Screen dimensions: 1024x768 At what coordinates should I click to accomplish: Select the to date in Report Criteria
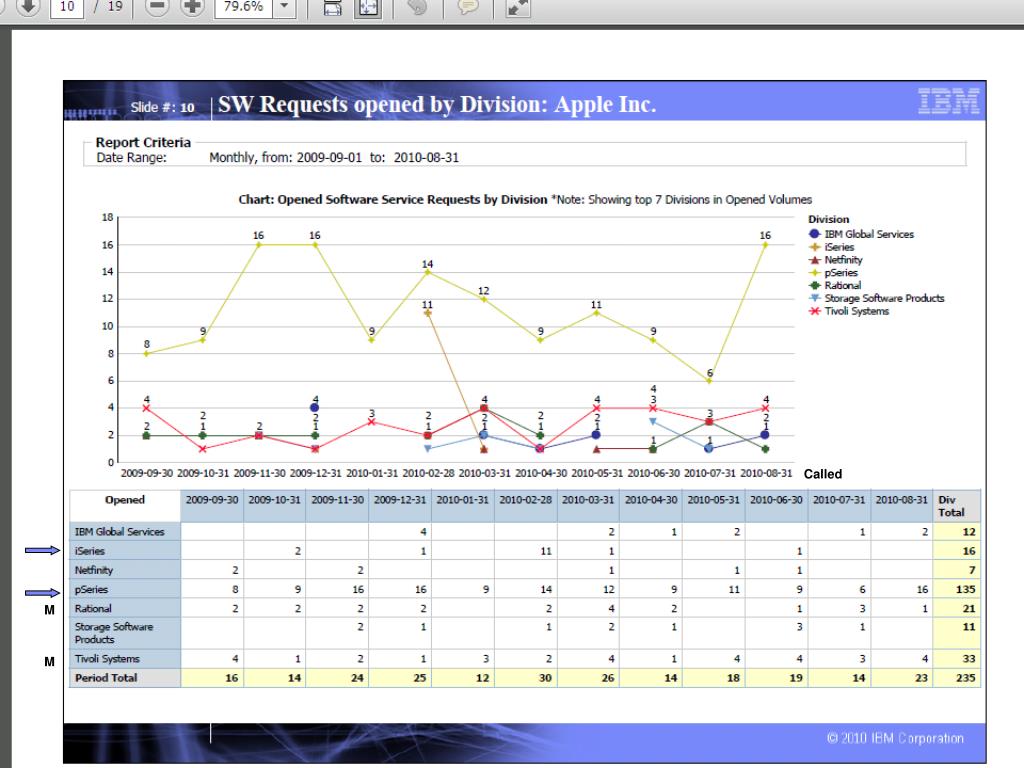426,157
